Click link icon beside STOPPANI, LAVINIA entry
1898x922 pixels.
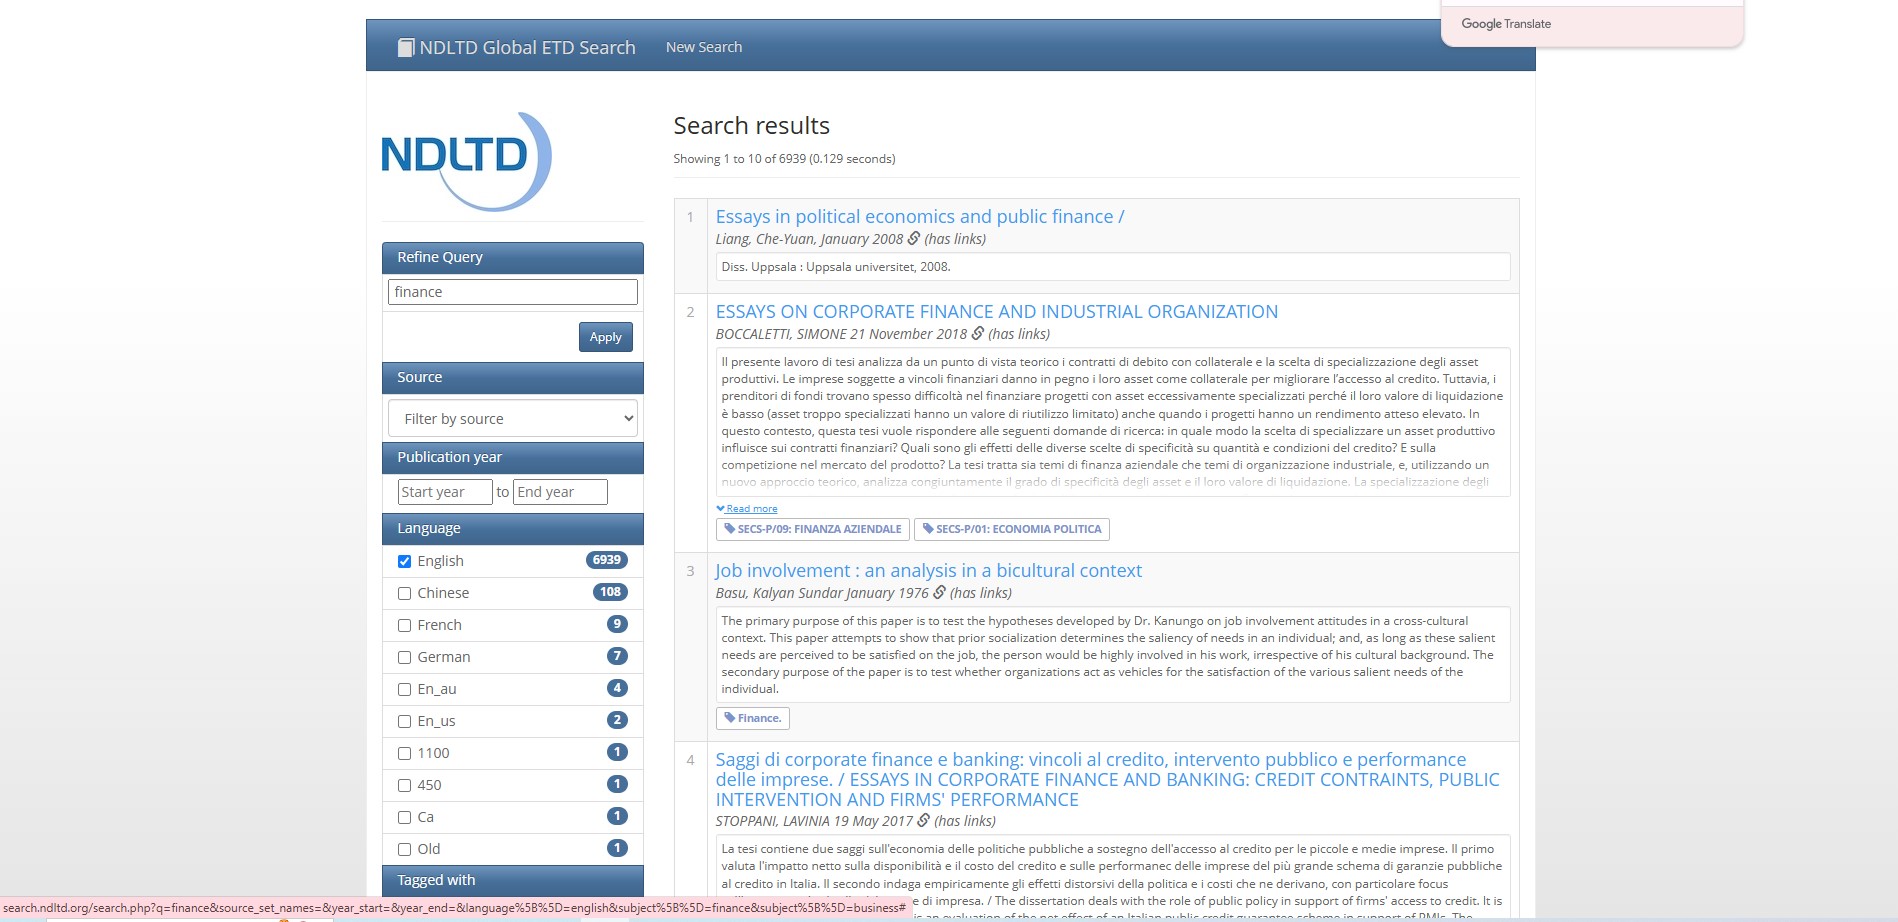pyautogui.click(x=923, y=821)
